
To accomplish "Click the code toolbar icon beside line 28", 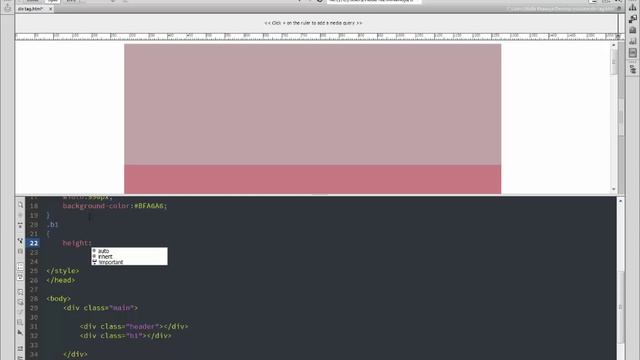I will pyautogui.click(x=20, y=292).
